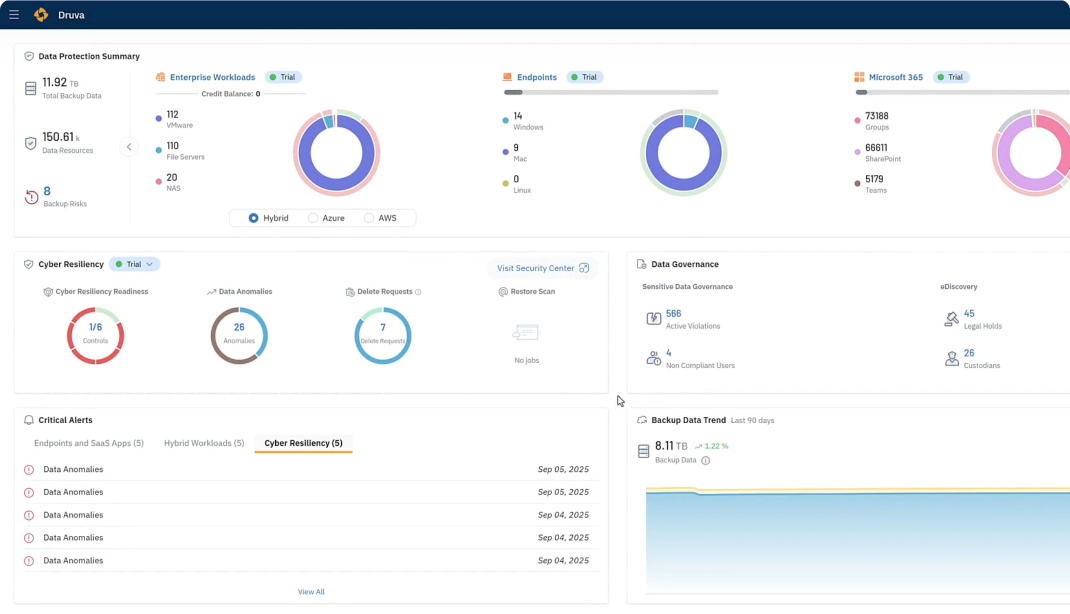Screen dimensions: 1070x614
Task: Select the AWS radio button
Action: [369, 218]
